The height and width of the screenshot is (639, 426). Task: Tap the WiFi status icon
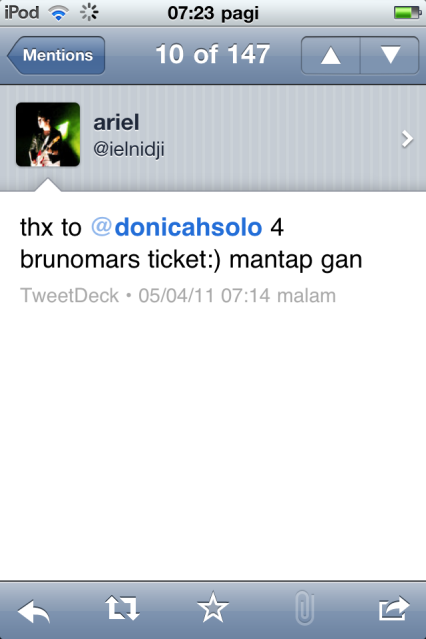[x=59, y=13]
